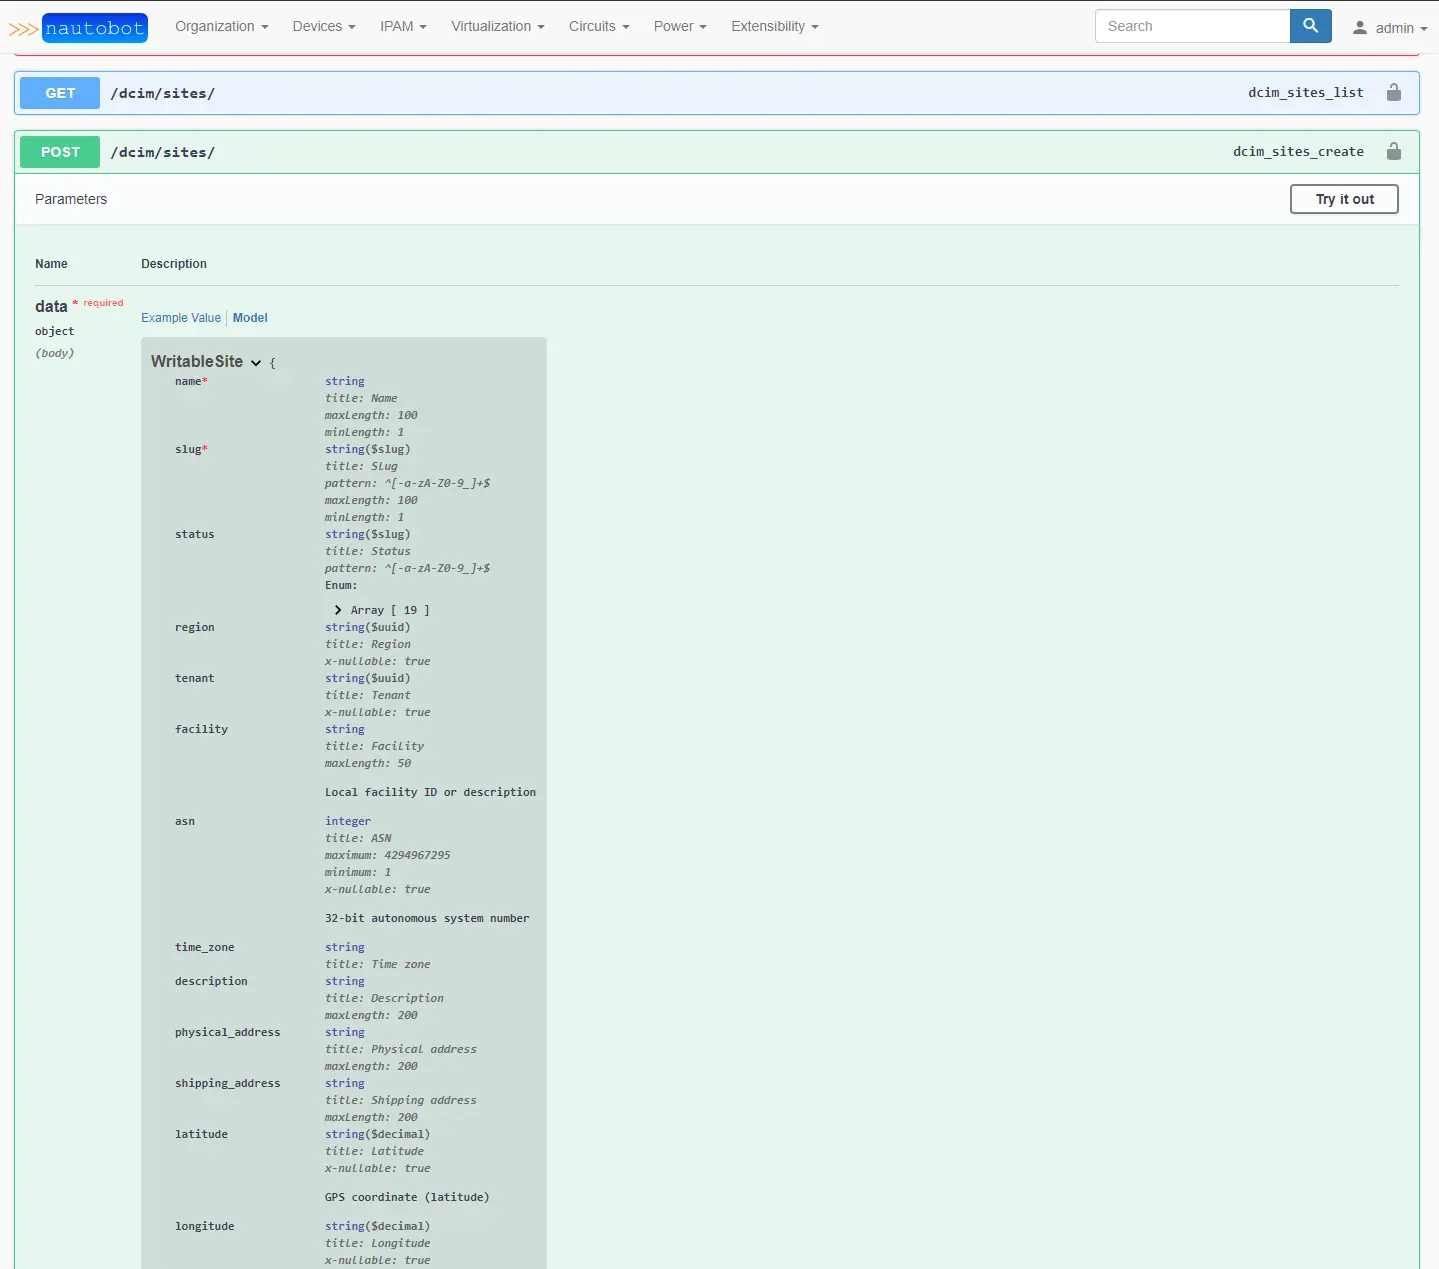The height and width of the screenshot is (1269, 1439).
Task: Click the Nautobot logo
Action: [x=79, y=28]
